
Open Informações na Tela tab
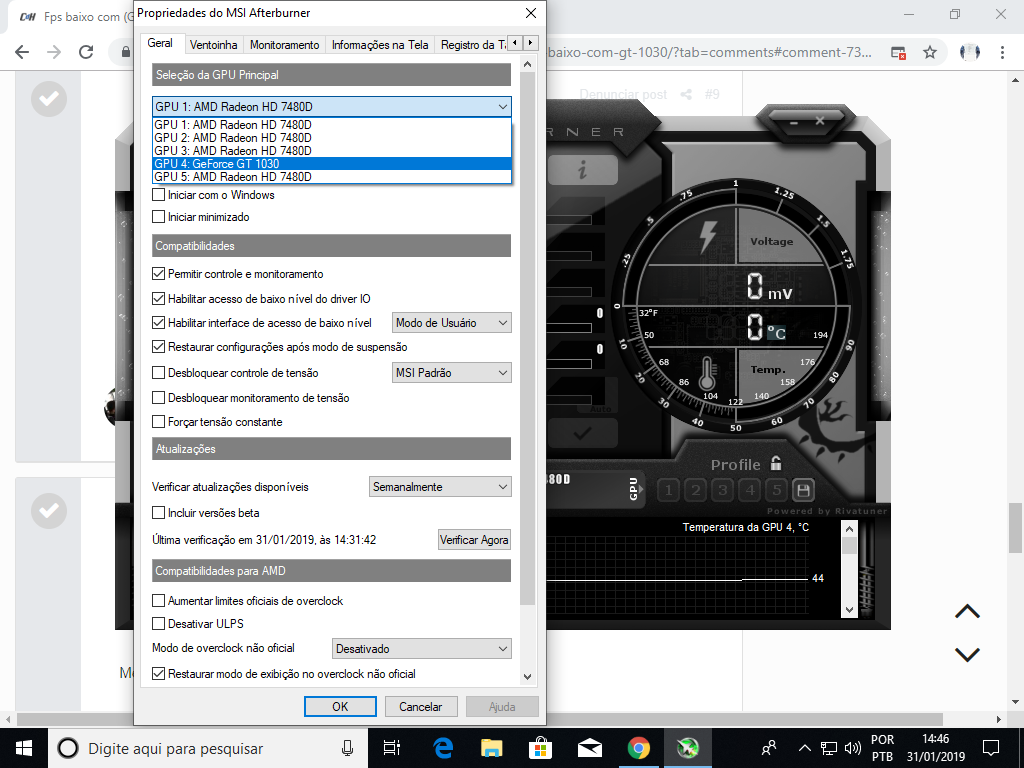coord(380,45)
